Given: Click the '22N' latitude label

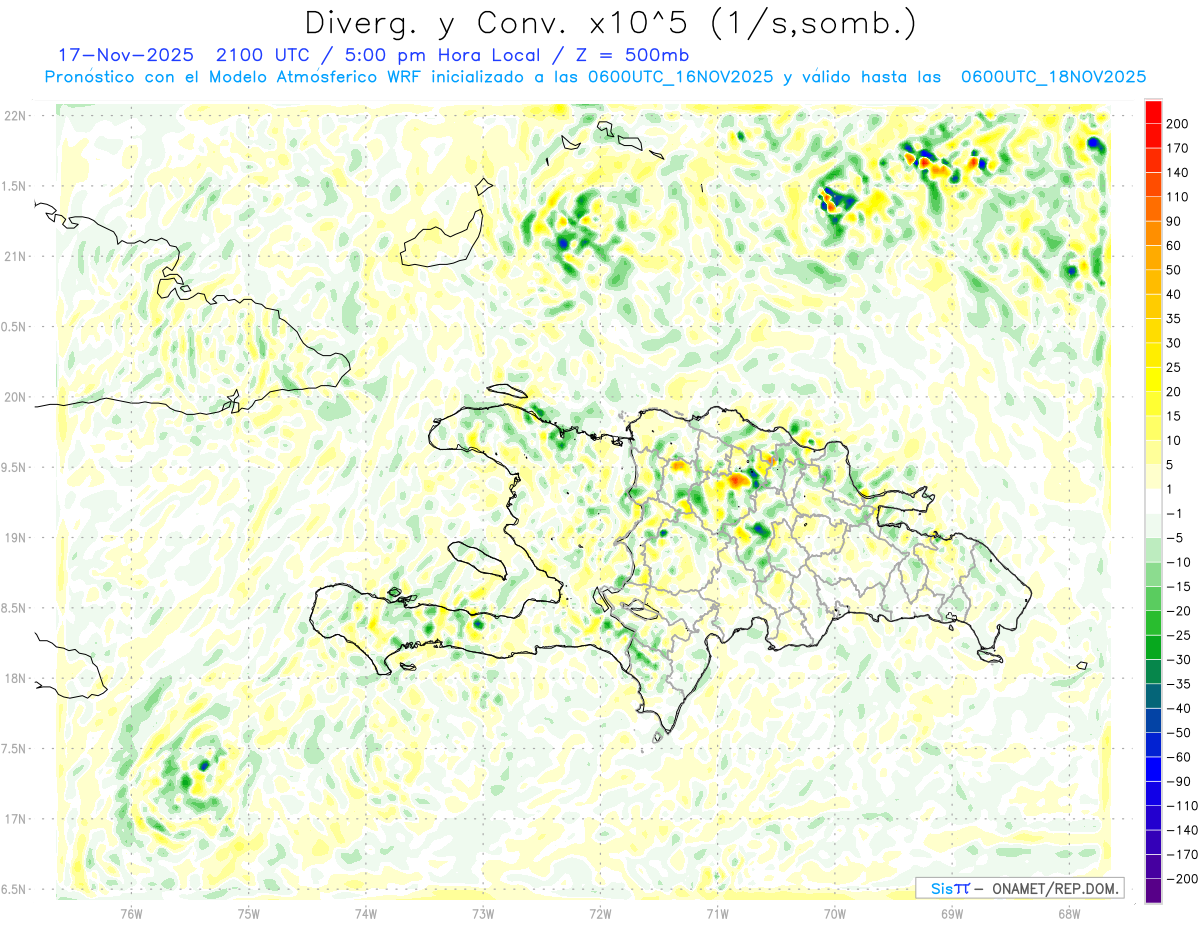Looking at the screenshot, I should [14, 116].
